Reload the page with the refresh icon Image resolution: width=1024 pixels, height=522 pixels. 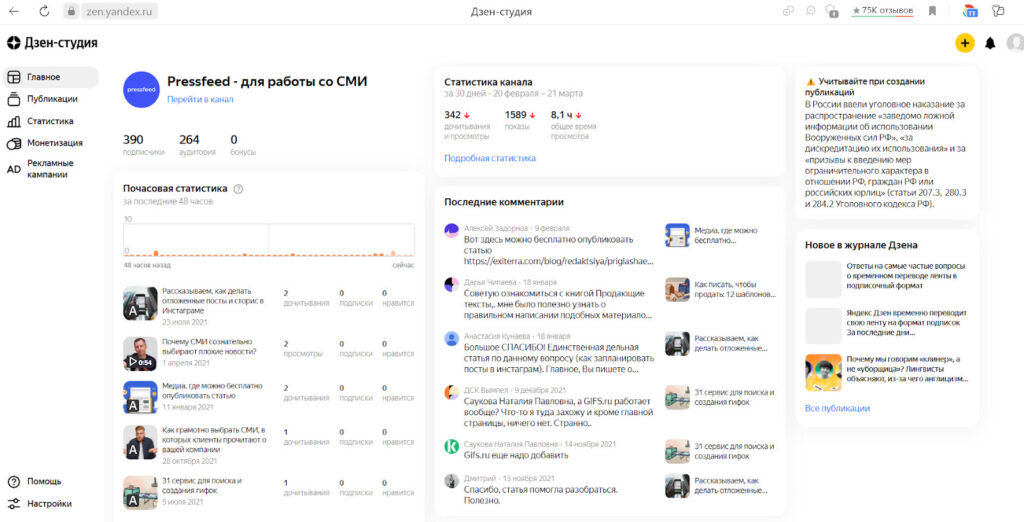coord(44,11)
